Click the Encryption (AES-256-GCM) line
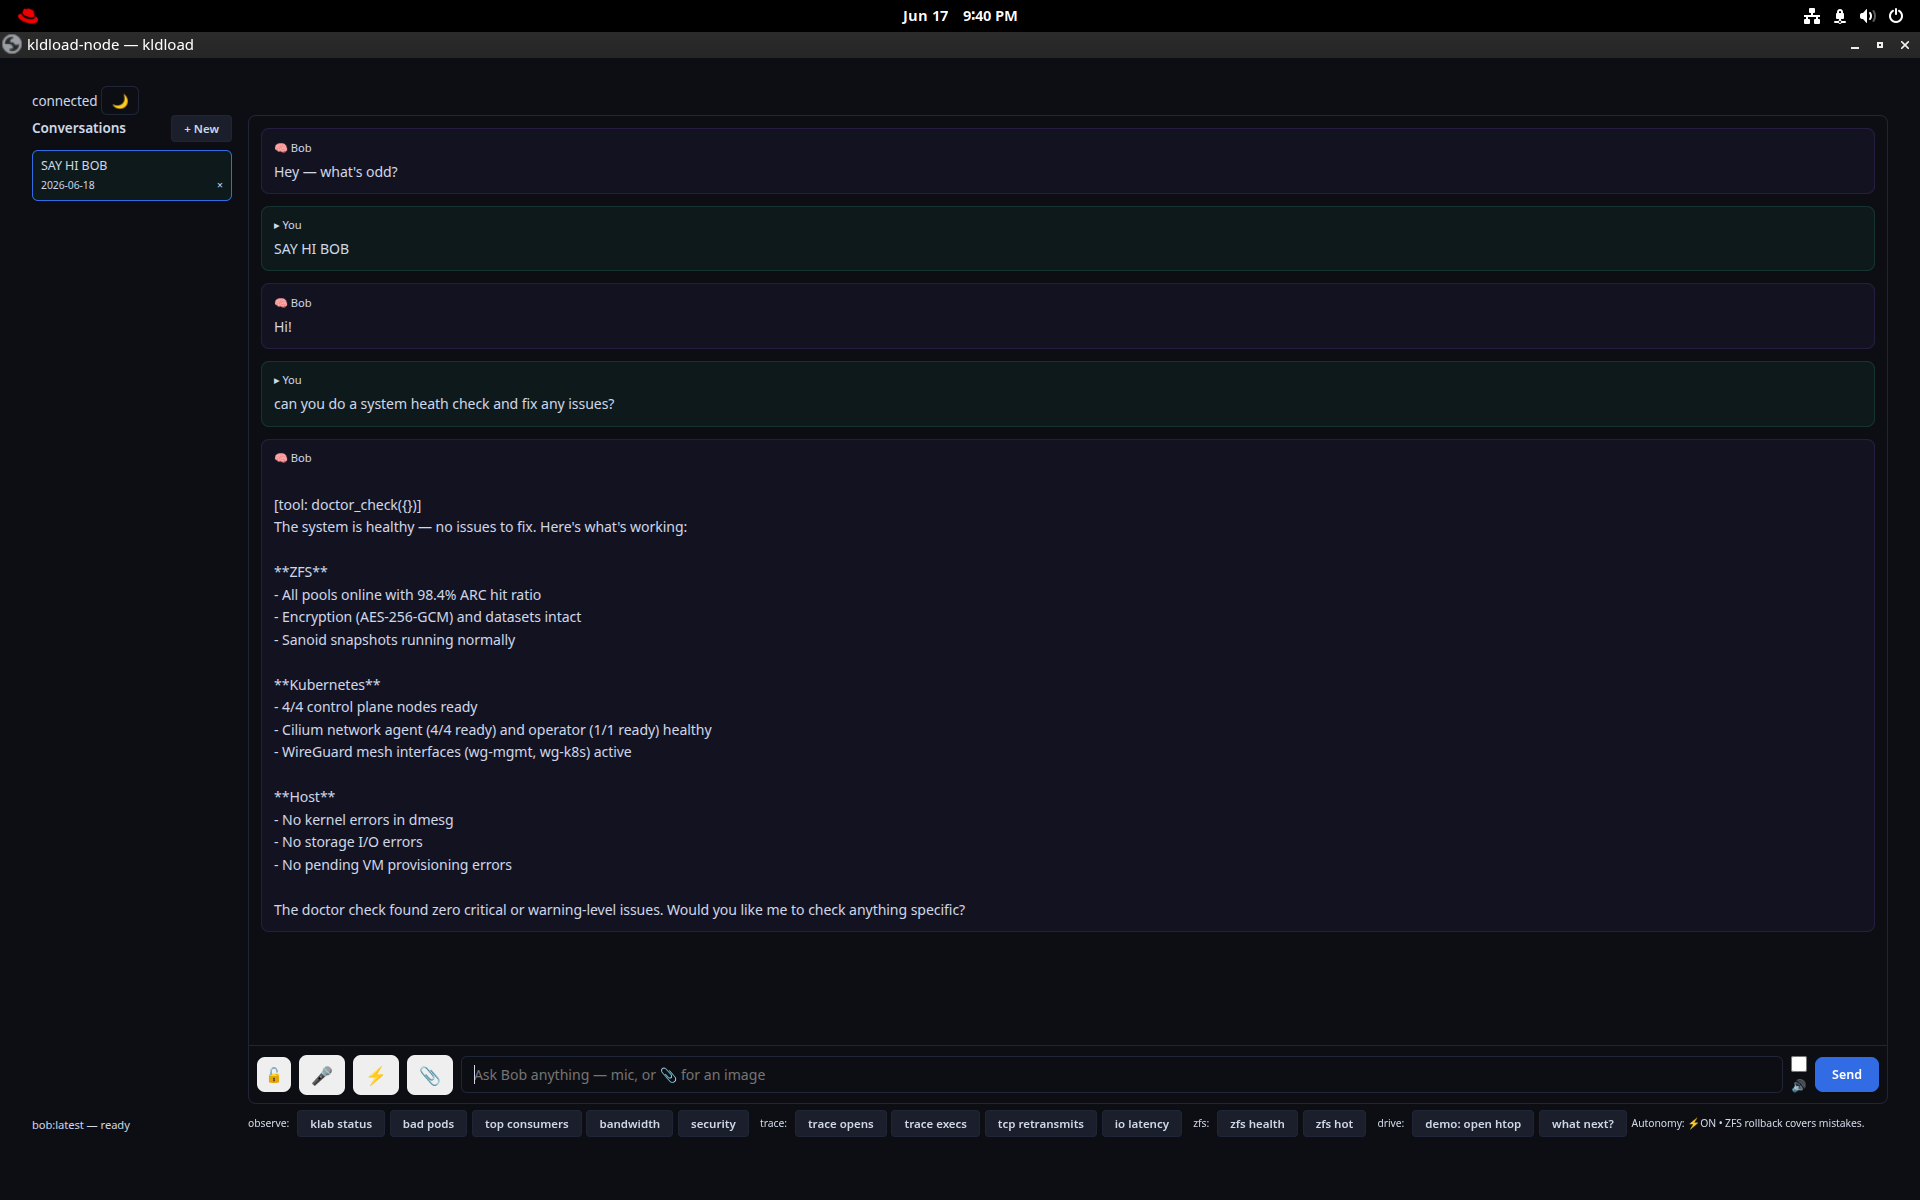1920x1200 pixels. click(427, 617)
